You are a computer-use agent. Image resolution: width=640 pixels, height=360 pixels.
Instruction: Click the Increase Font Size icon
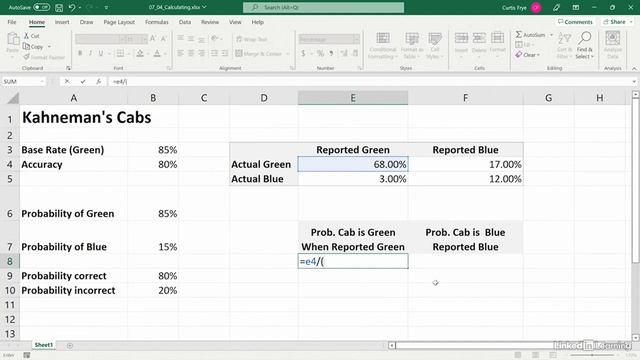(153, 39)
